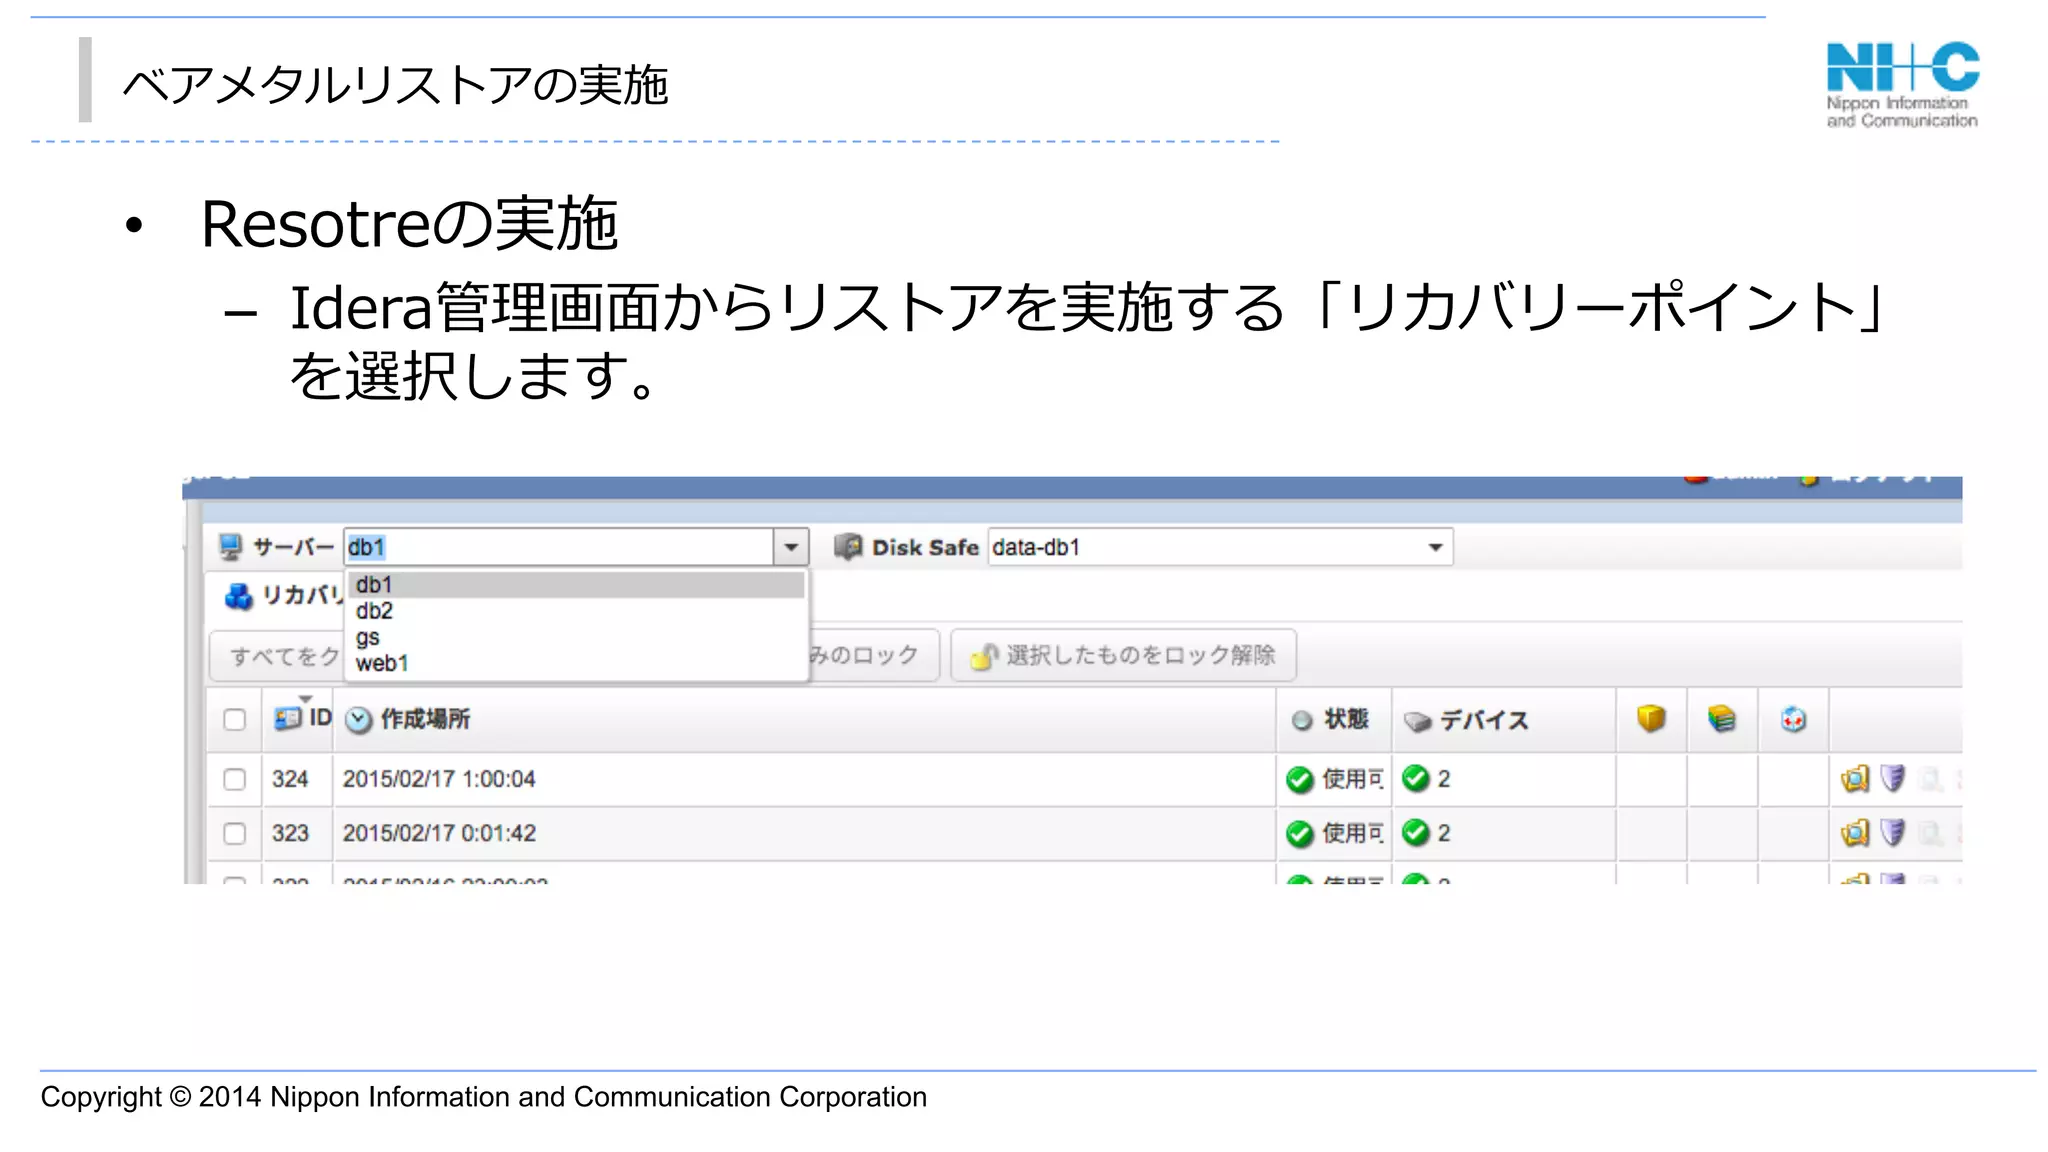Click the 選択したものをロック解除 button
This screenshot has width=2048, height=1152.
(1123, 655)
